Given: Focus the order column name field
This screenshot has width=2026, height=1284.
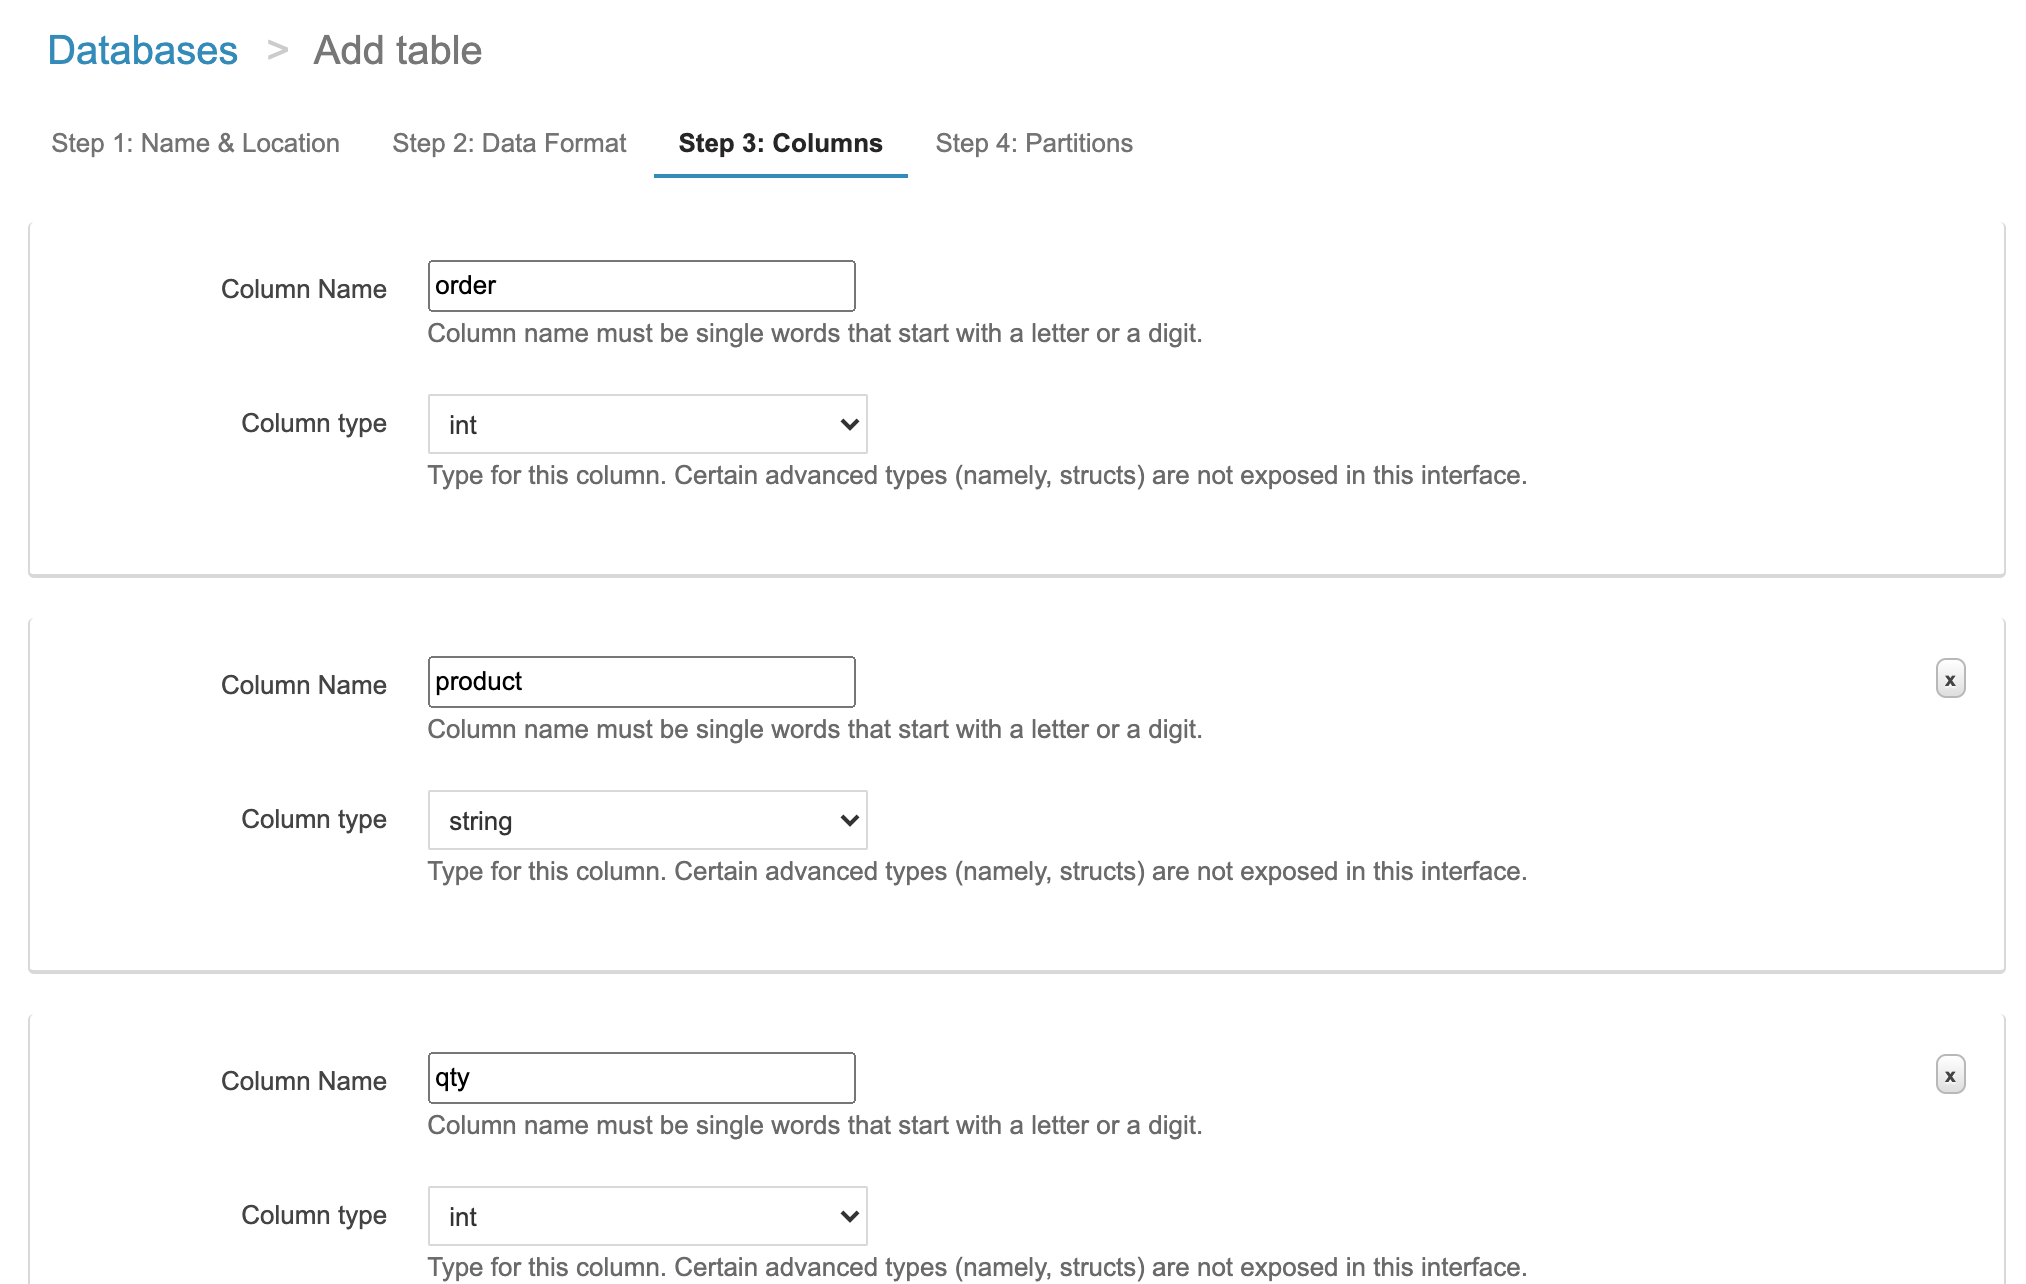Looking at the screenshot, I should click(x=641, y=286).
